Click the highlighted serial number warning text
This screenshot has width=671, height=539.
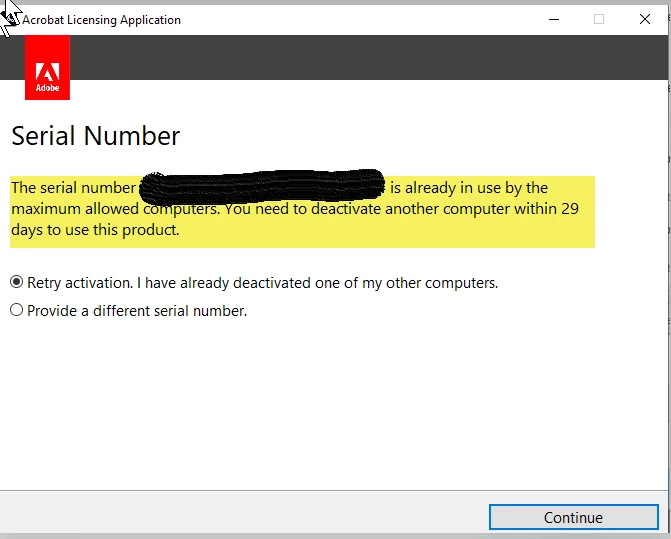pos(302,212)
